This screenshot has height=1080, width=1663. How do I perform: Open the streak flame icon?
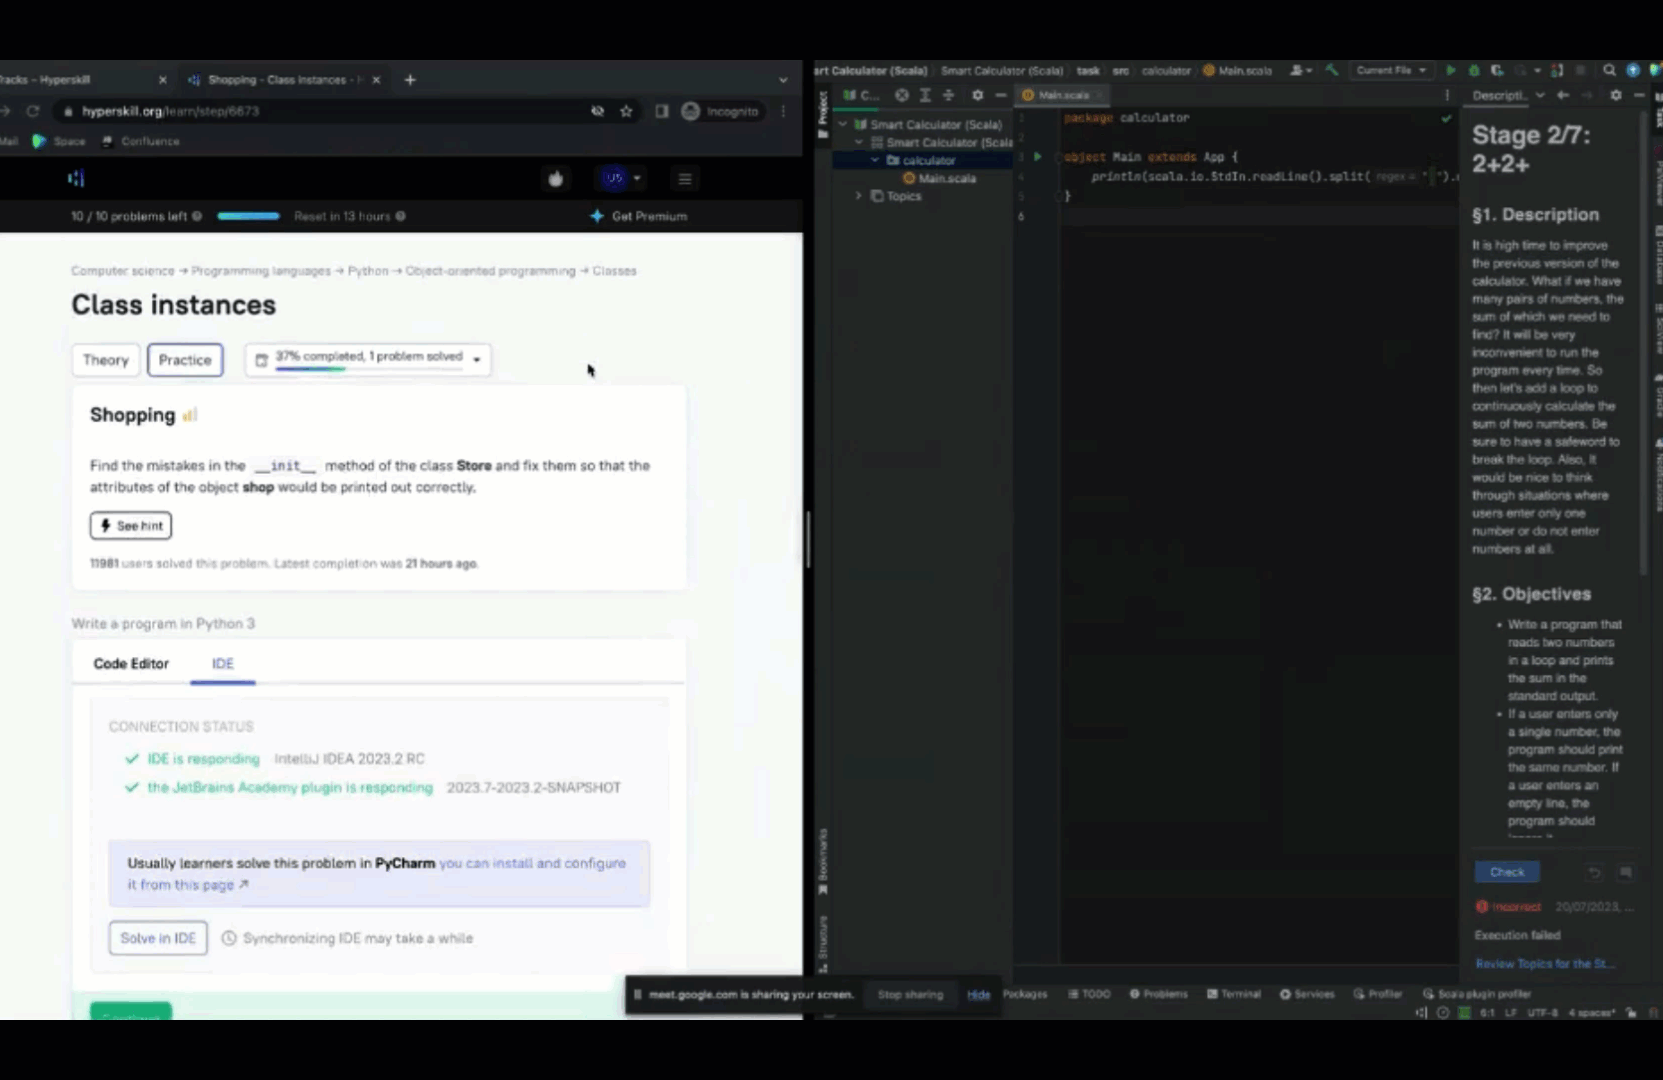tap(556, 179)
